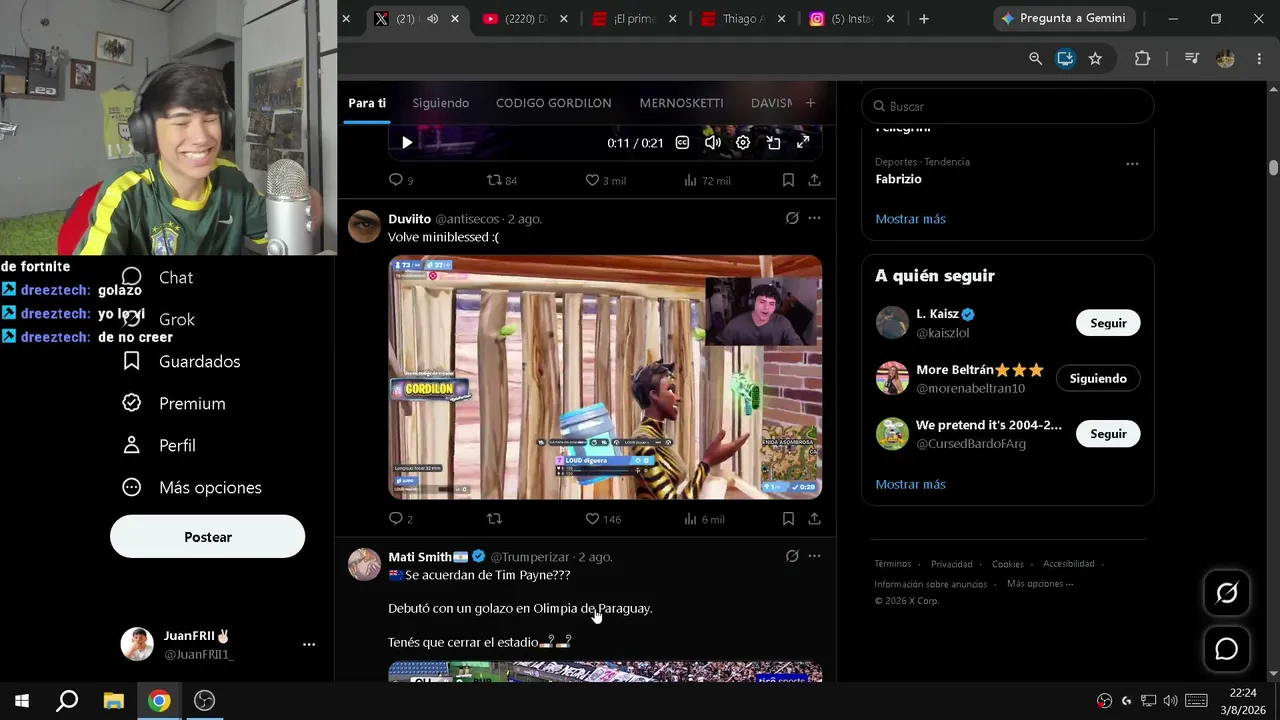This screenshot has height=720, width=1280.
Task: Bookmark Duviito's post
Action: point(788,519)
